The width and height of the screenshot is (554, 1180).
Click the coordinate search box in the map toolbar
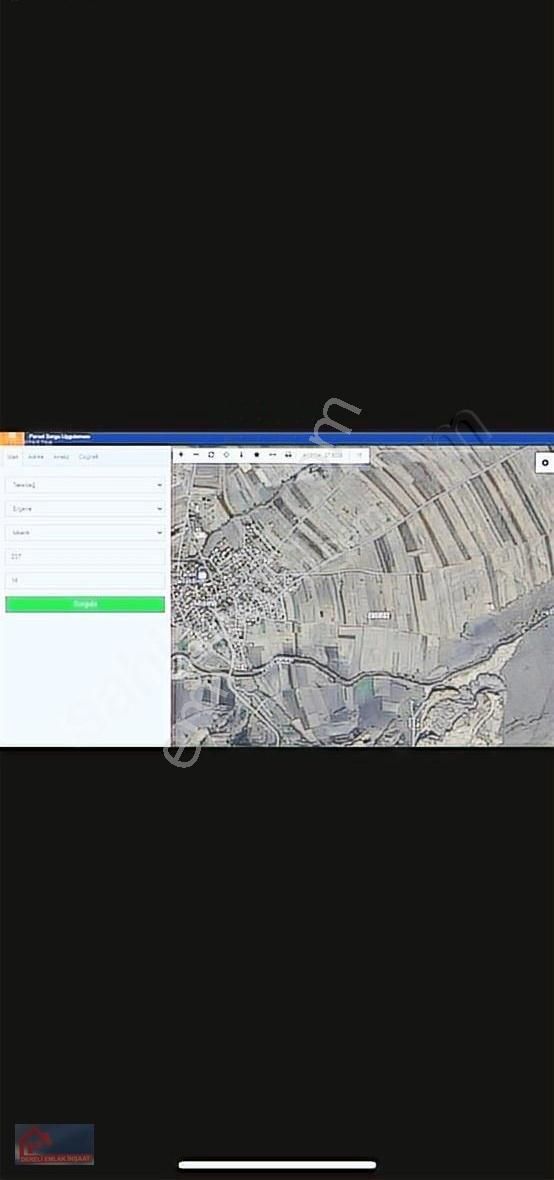[324, 455]
